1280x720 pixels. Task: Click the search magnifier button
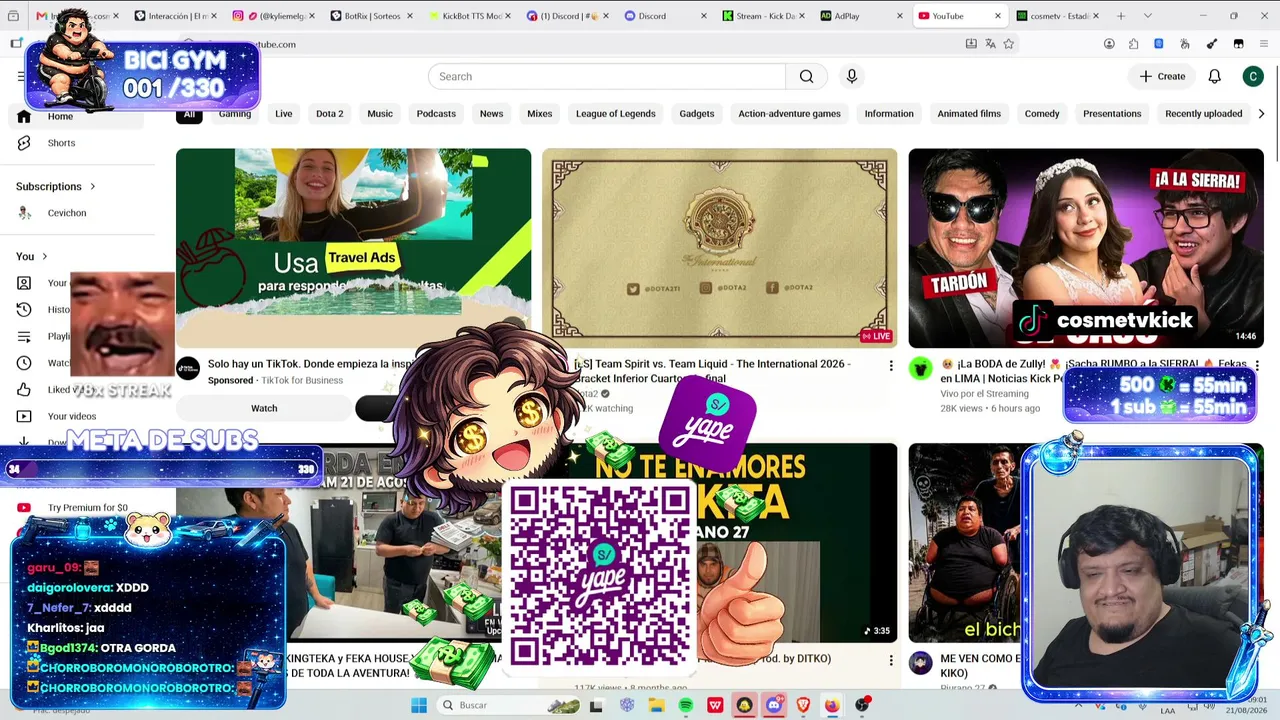pyautogui.click(x=806, y=77)
